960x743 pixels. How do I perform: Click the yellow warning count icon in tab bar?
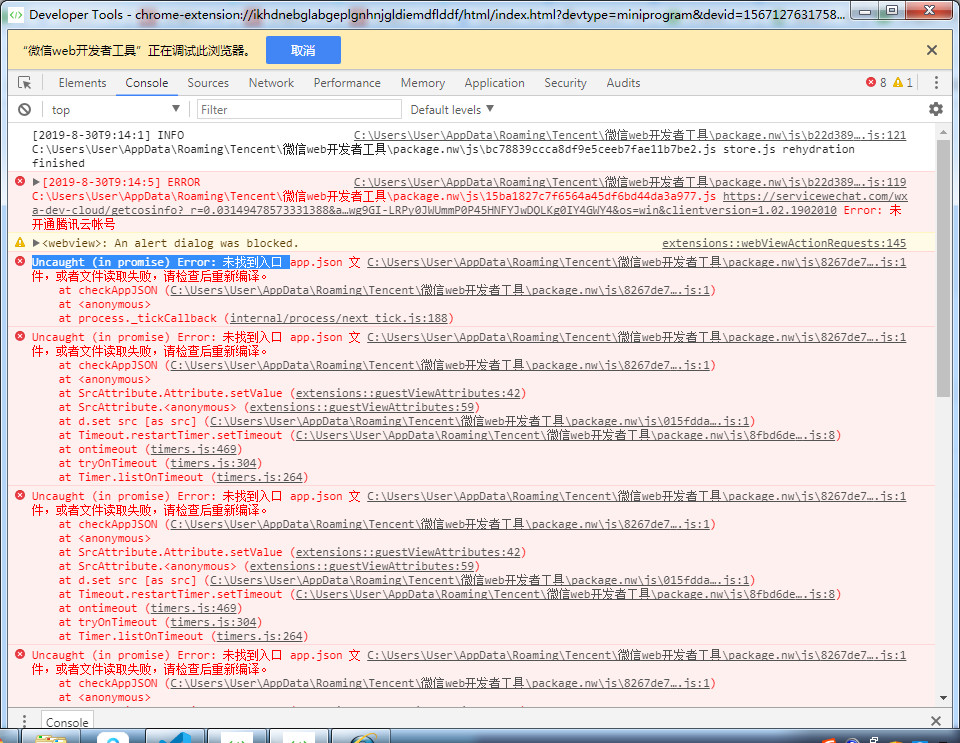(x=898, y=82)
